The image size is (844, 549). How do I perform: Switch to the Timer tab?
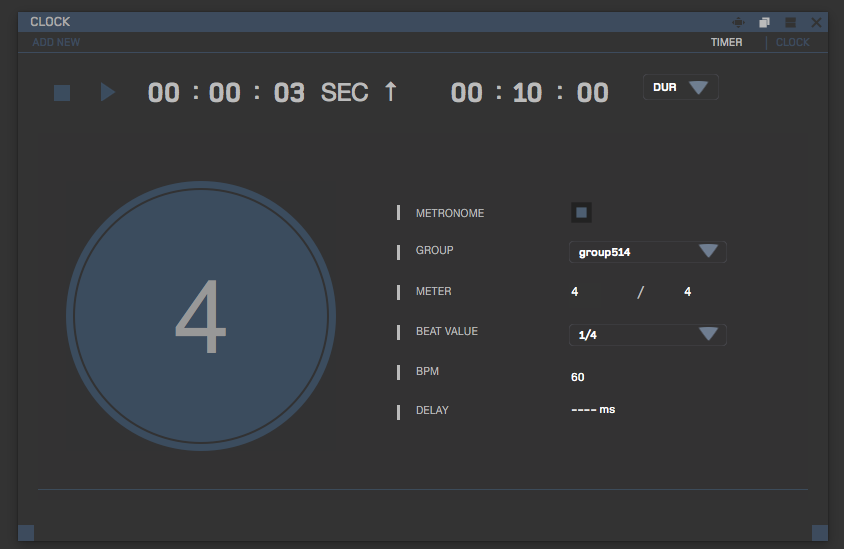(726, 42)
